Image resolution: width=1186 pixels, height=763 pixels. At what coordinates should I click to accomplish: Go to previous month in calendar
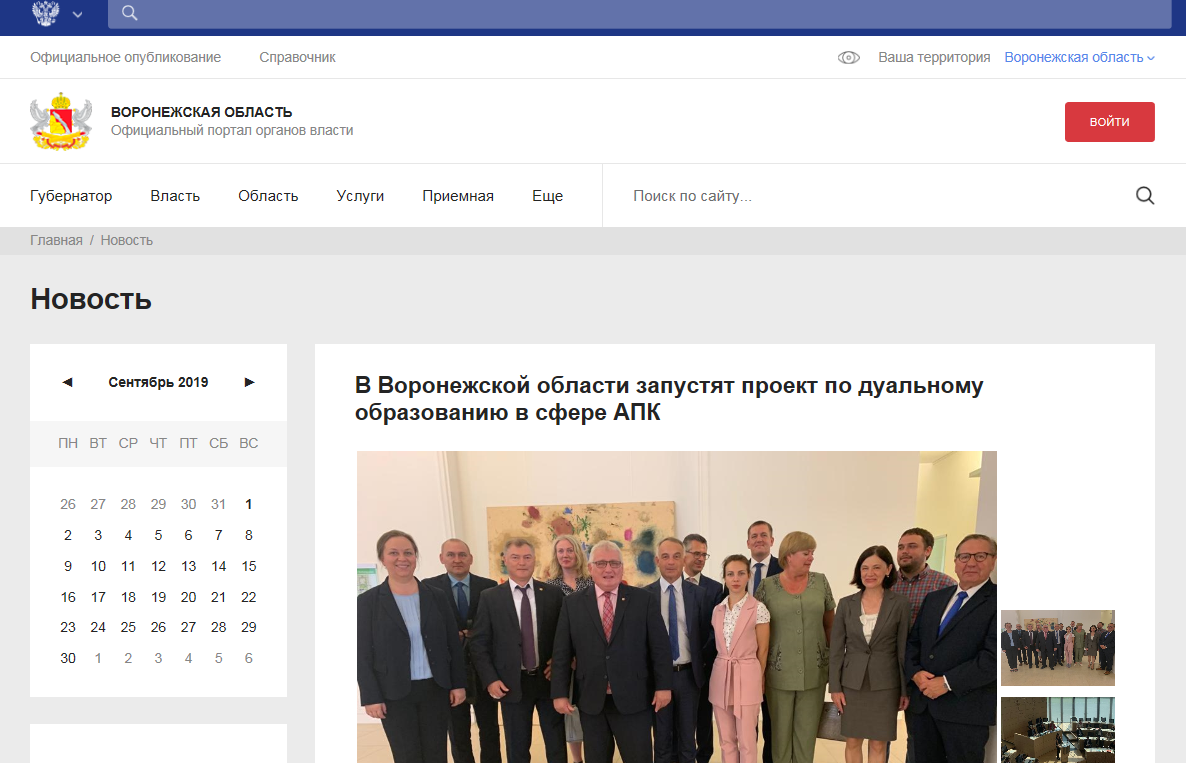[x=67, y=382]
